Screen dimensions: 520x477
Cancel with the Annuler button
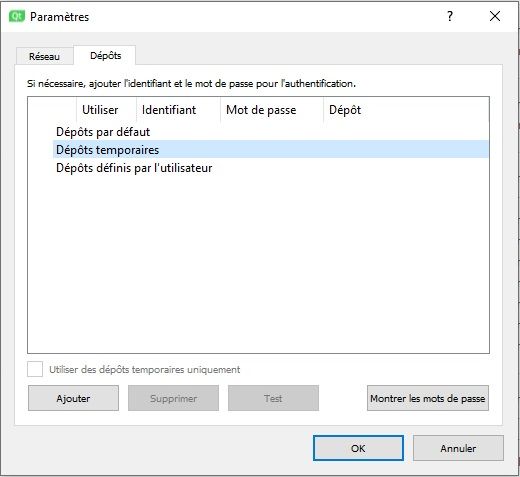458,448
